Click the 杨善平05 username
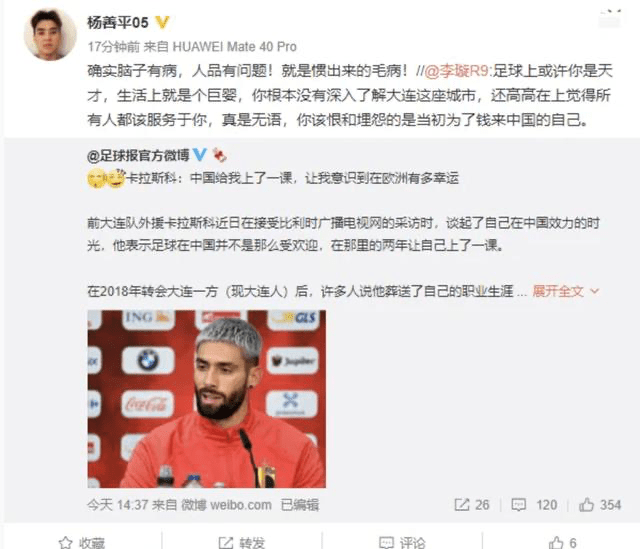Viewport: 640px width, 549px height. coord(118,22)
